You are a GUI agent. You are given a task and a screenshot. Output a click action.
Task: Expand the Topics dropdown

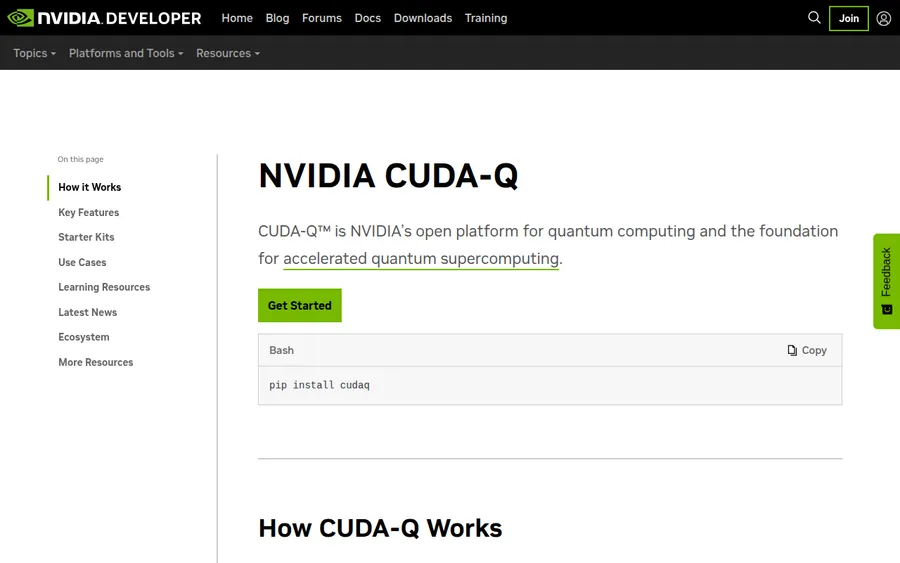[34, 53]
